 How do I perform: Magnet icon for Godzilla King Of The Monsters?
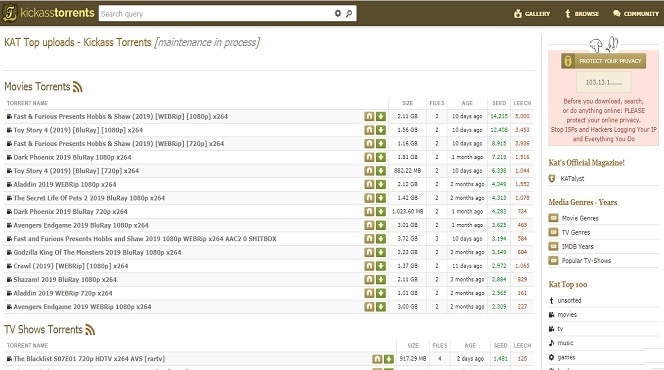point(369,252)
